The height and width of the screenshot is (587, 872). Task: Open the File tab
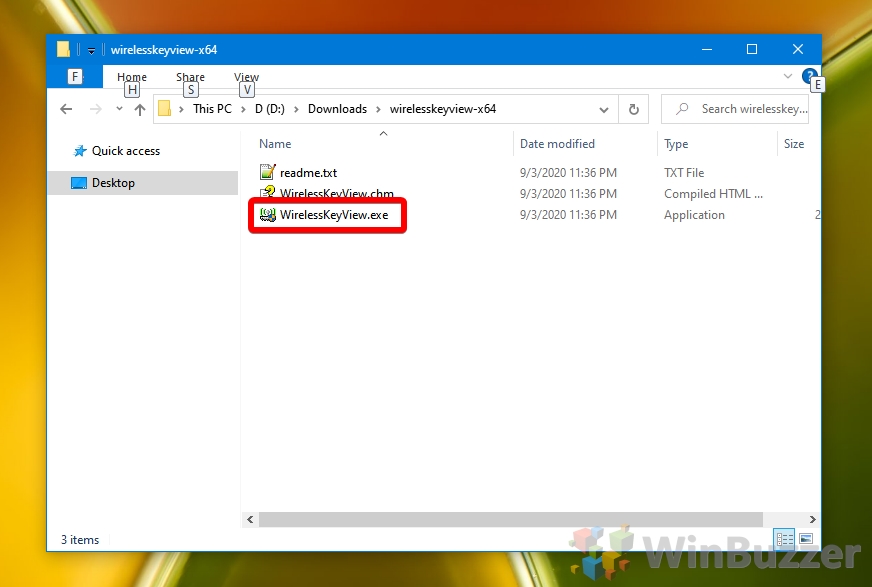pos(75,77)
